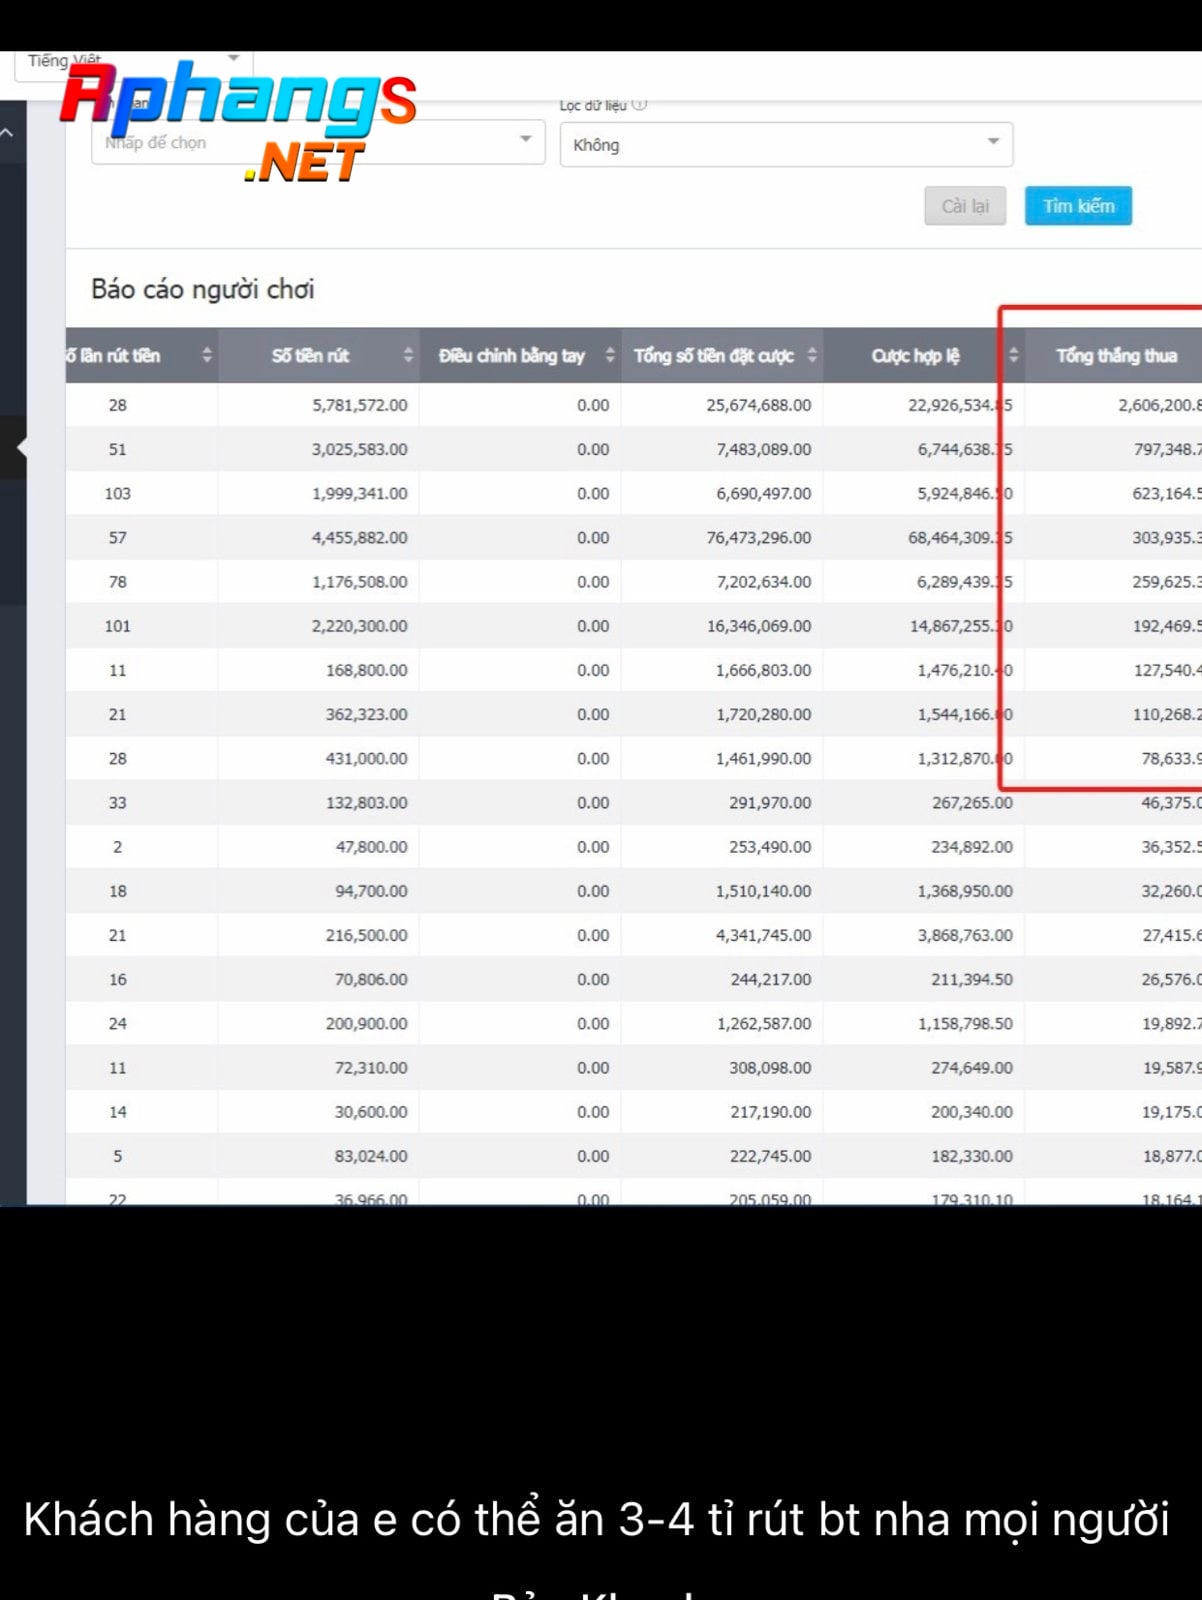
Task: Sort by Tổng số tiền đặt cược arrows
Action: click(812, 355)
